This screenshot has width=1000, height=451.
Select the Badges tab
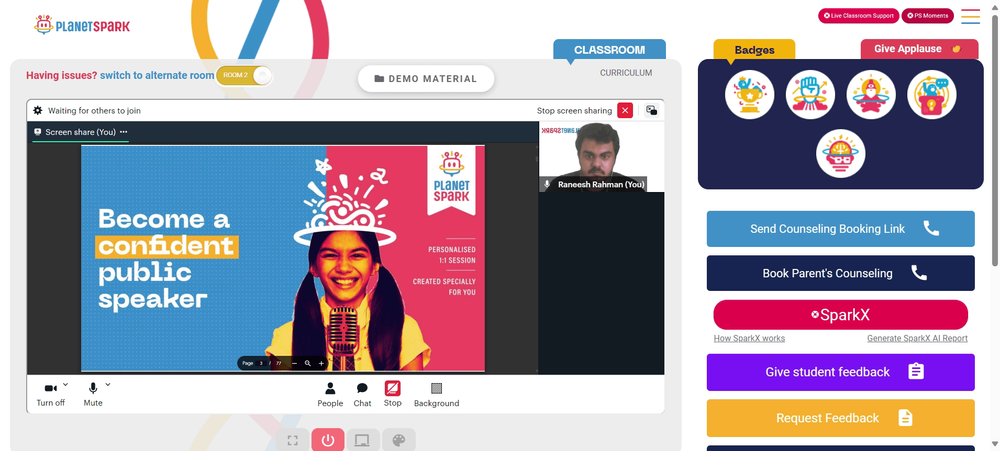click(x=754, y=50)
